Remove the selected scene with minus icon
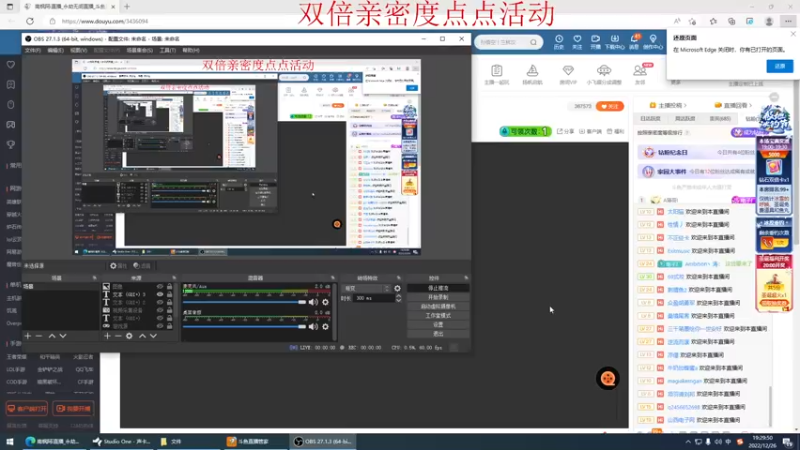Screen dimensions: 800x450 click(39, 336)
